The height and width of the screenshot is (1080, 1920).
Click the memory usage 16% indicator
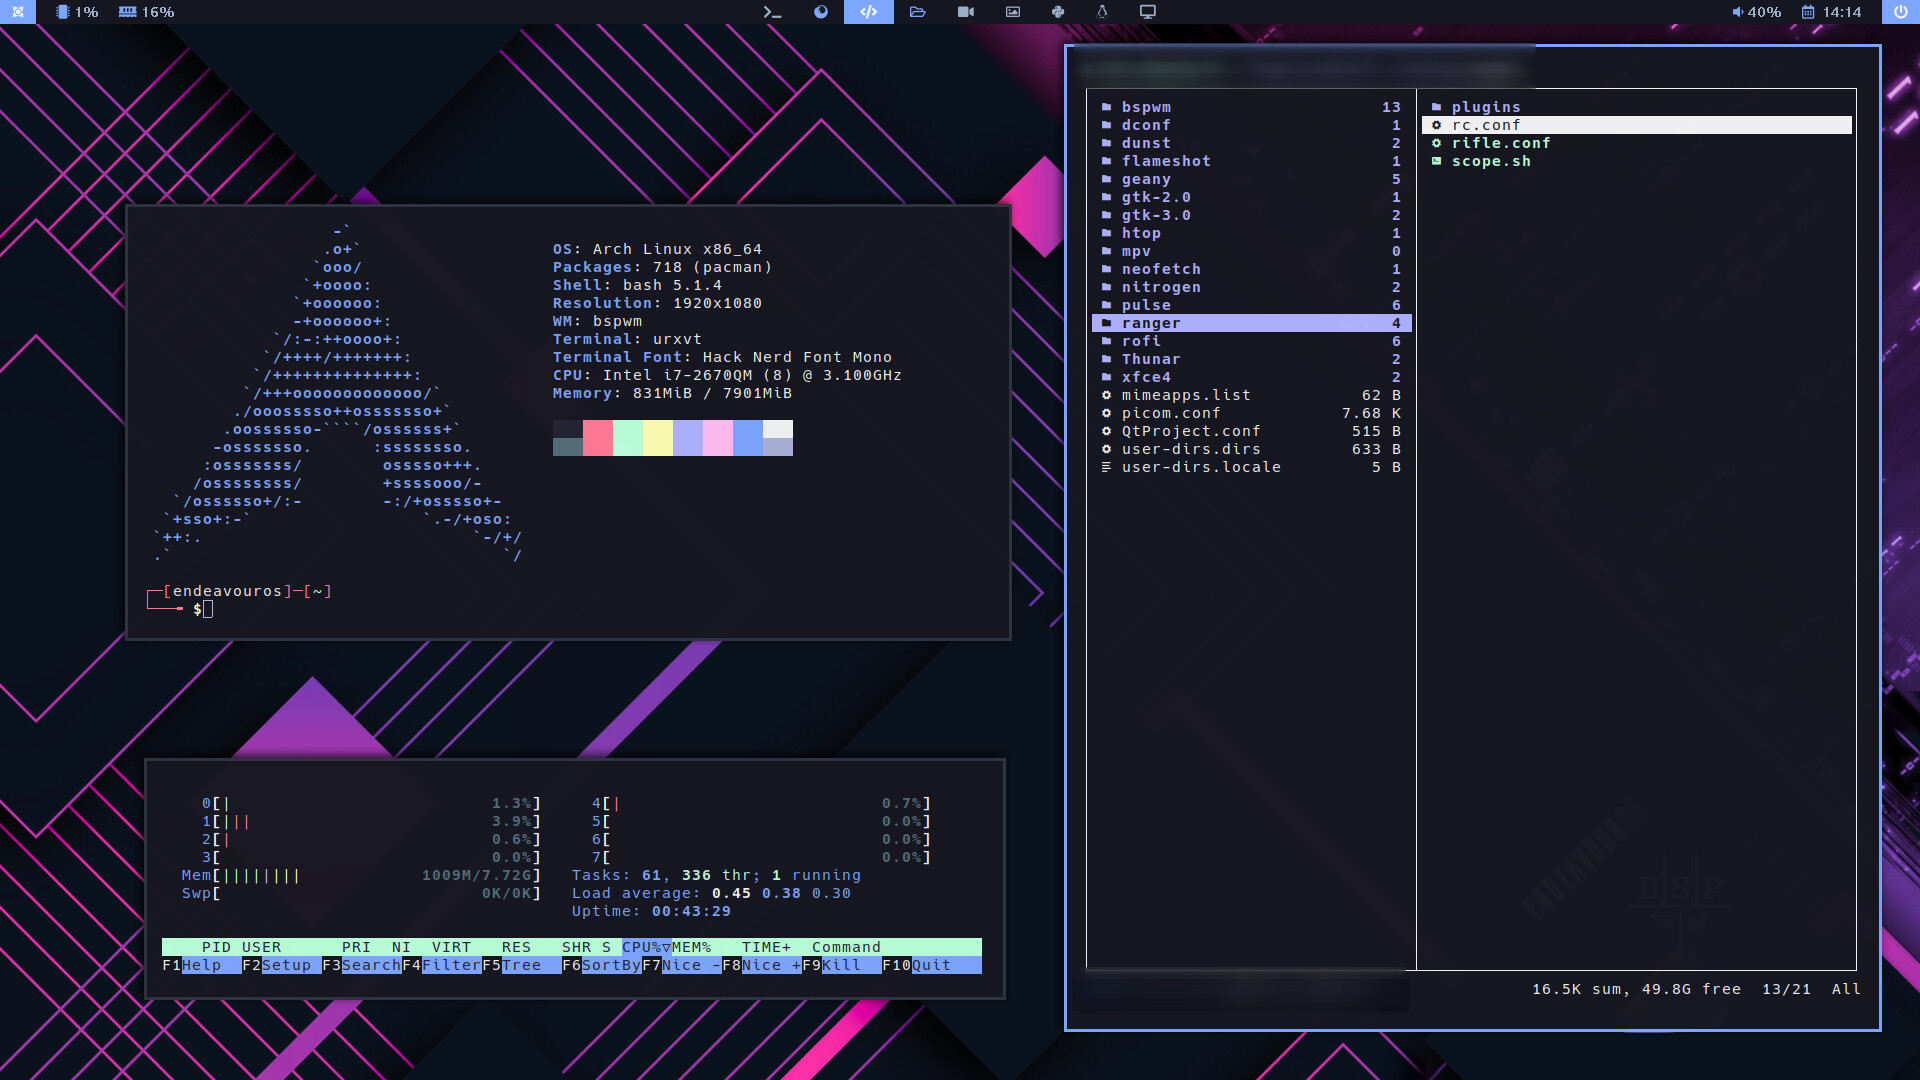point(146,12)
